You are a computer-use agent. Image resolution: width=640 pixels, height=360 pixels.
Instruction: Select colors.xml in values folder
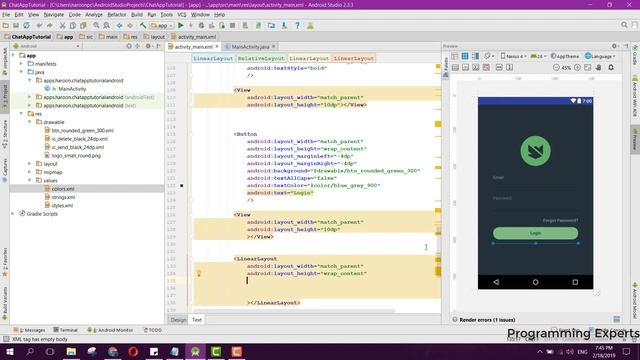[63, 189]
